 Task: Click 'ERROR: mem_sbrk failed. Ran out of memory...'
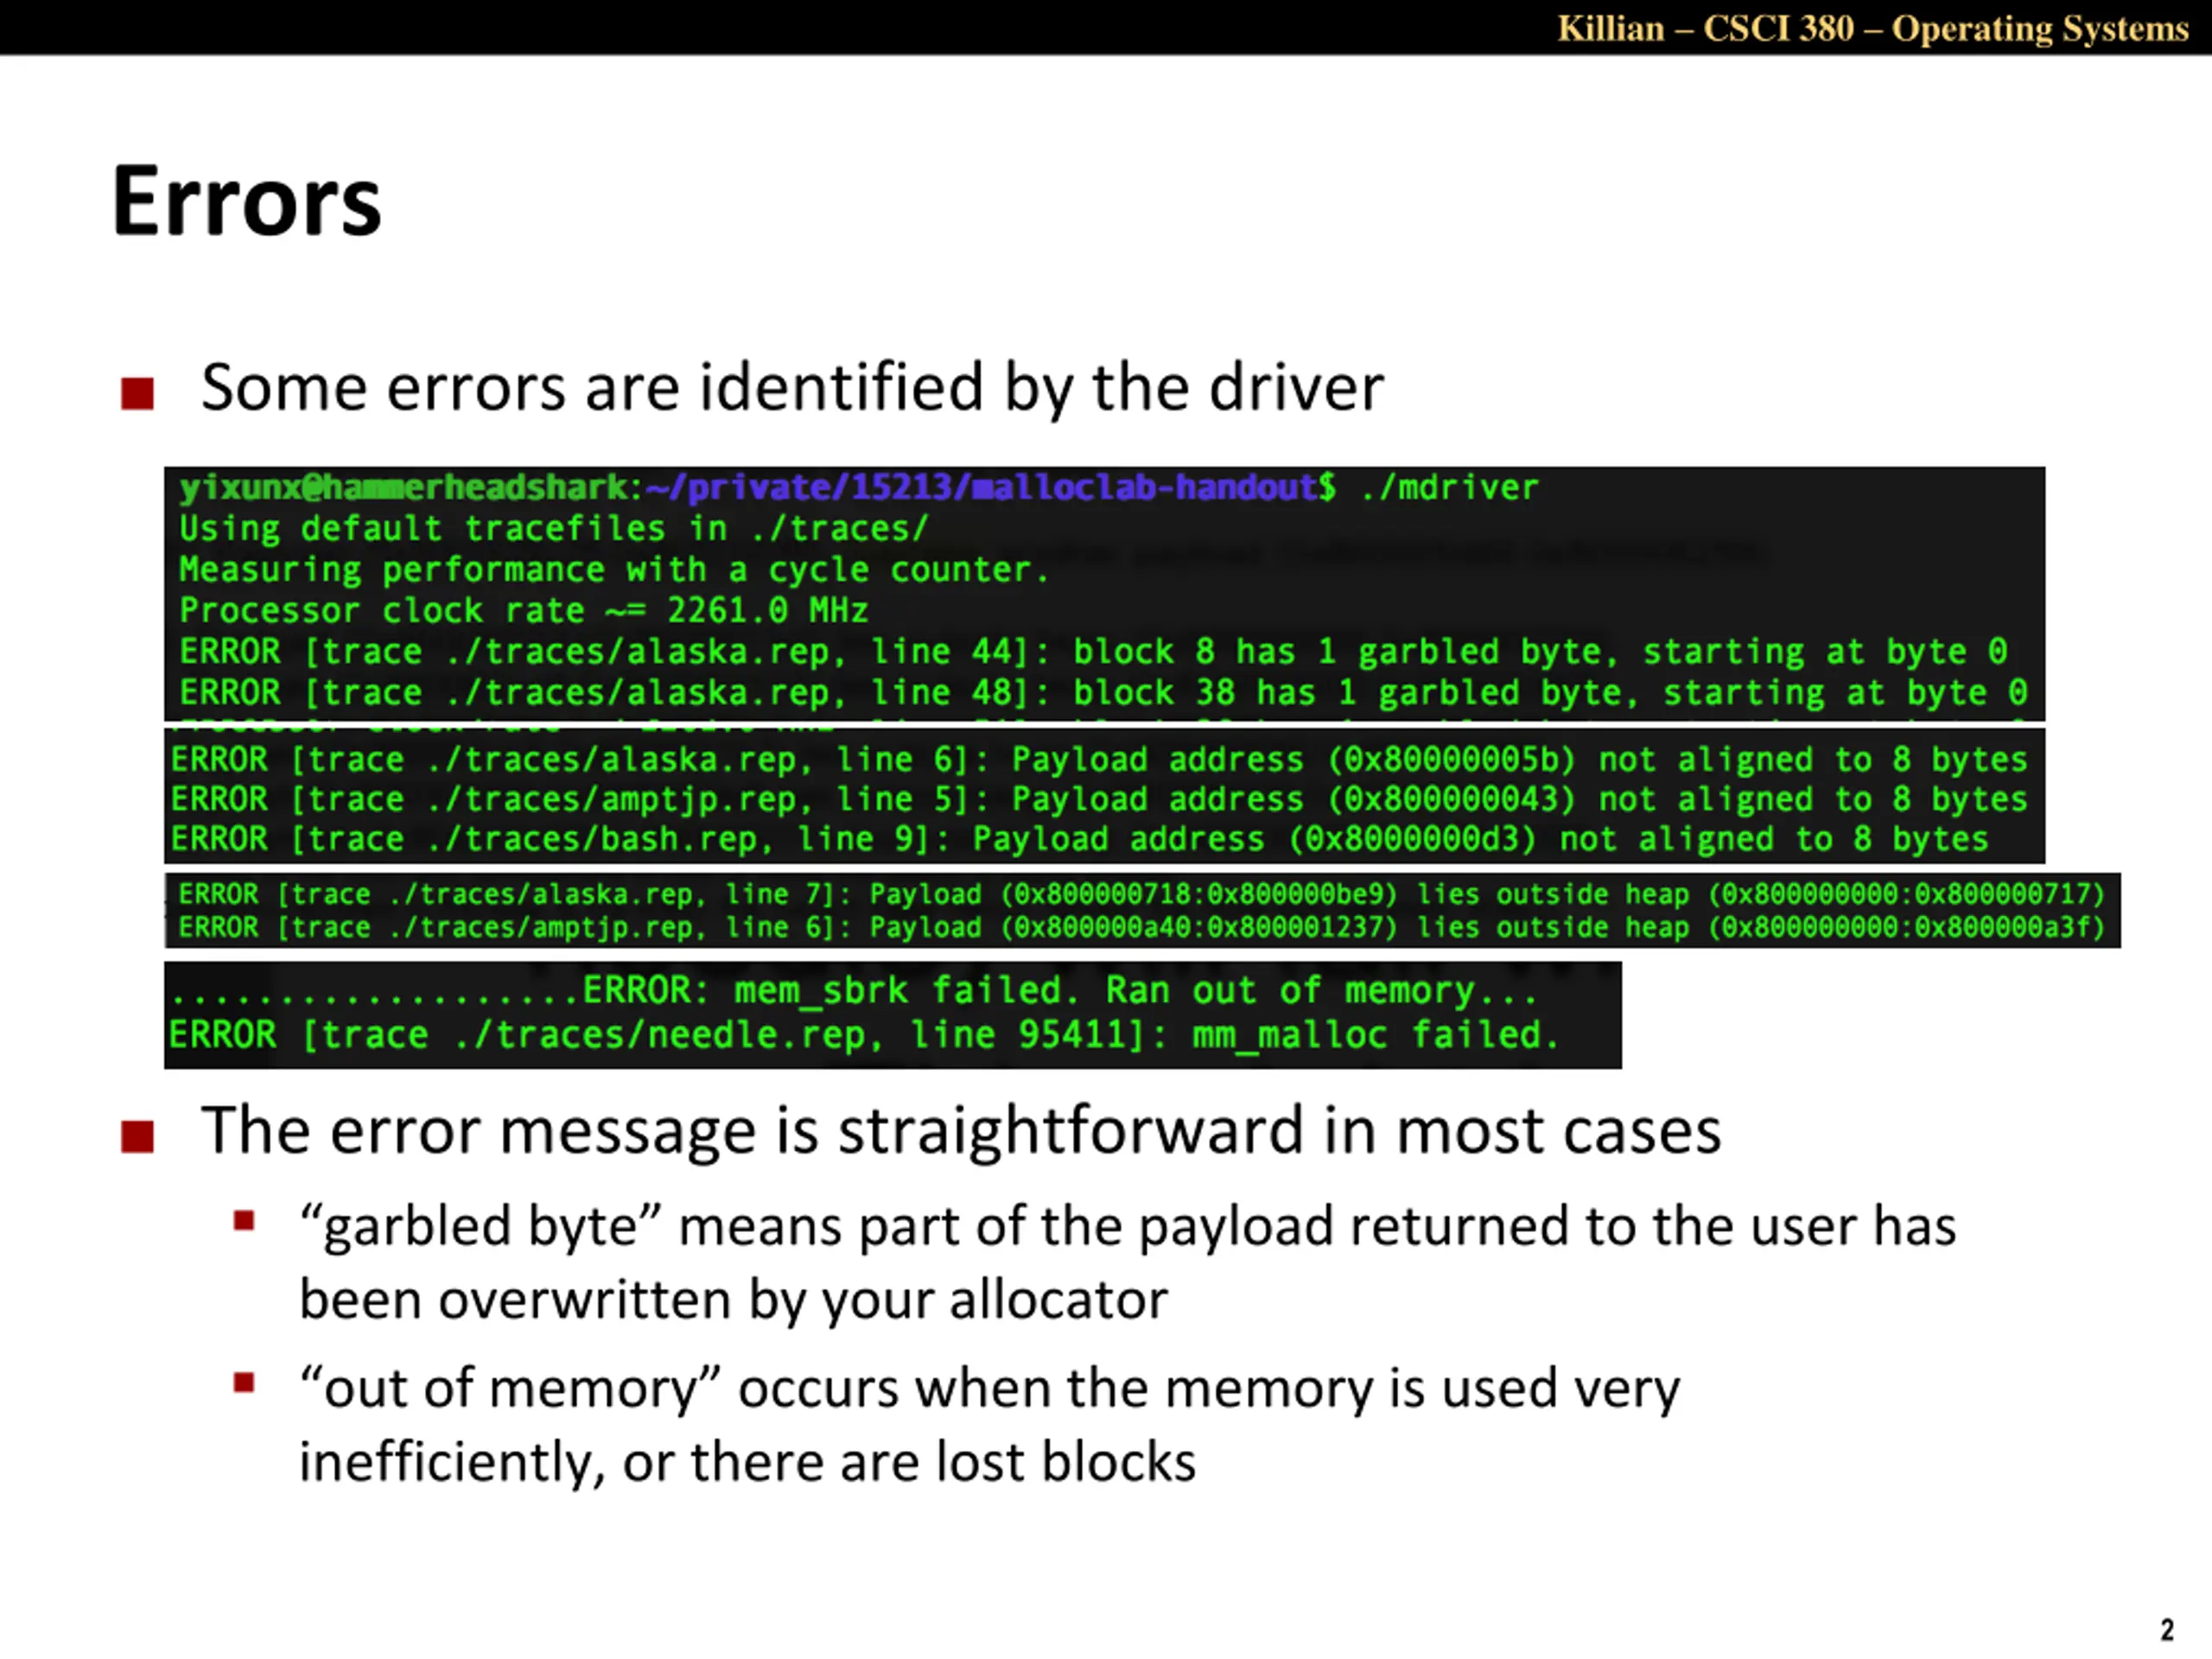(1060, 990)
